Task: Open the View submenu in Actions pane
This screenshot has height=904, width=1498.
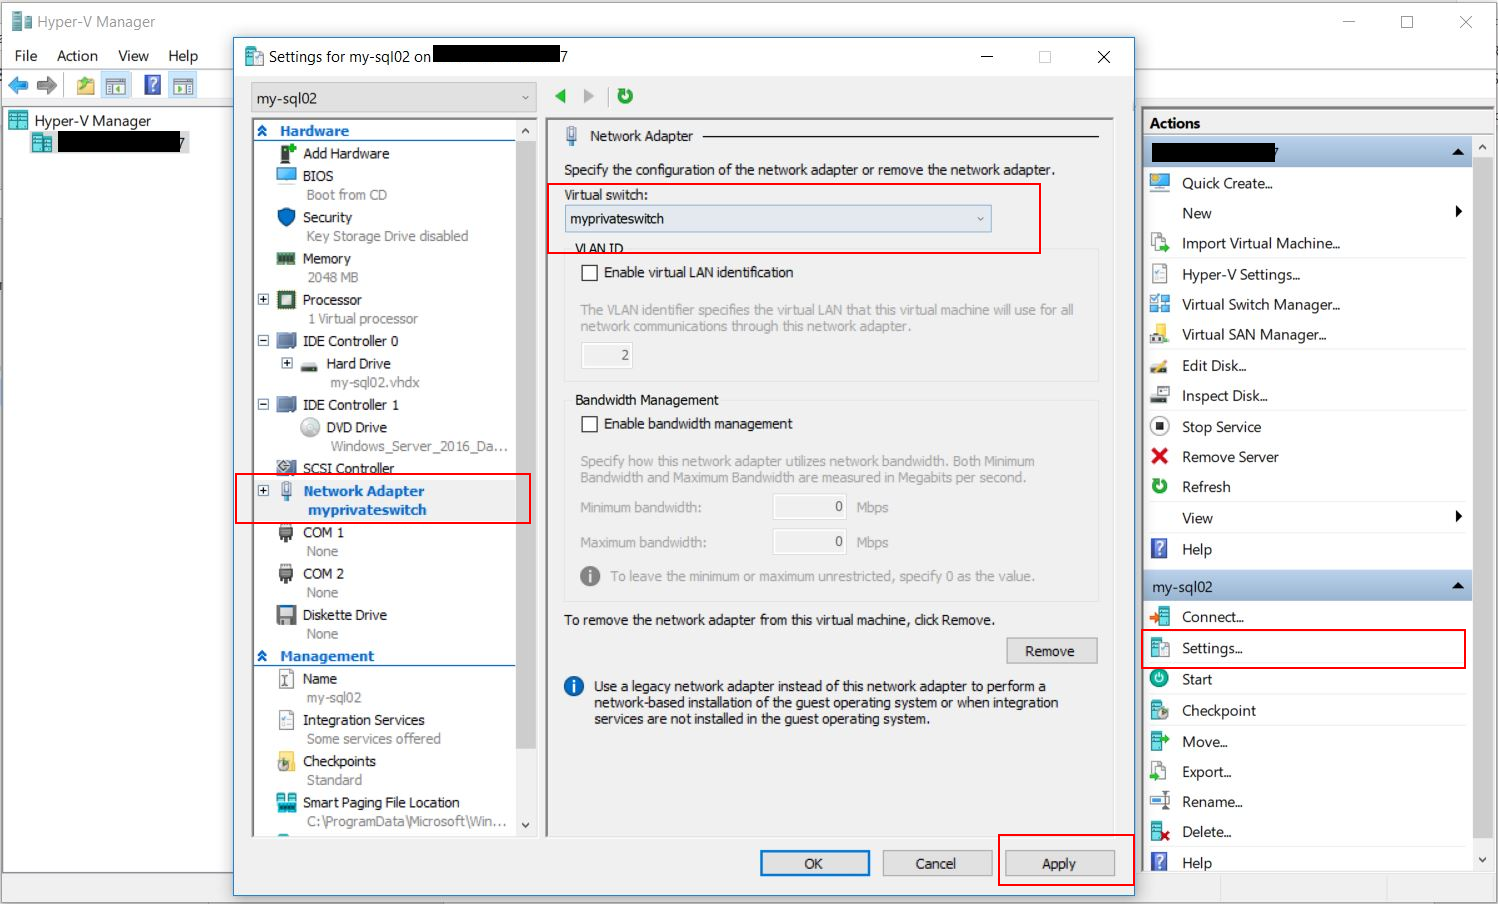Action: coord(1308,518)
